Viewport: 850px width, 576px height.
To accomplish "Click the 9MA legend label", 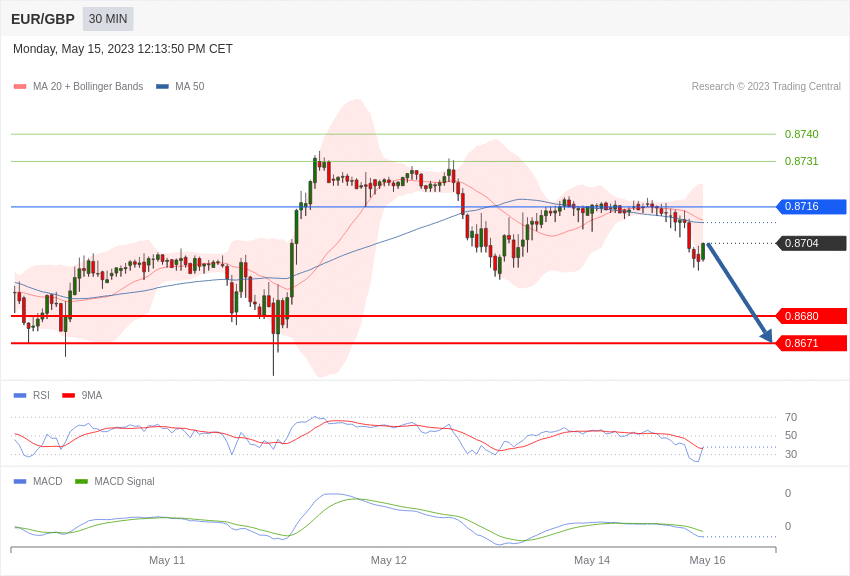I will coord(92,395).
